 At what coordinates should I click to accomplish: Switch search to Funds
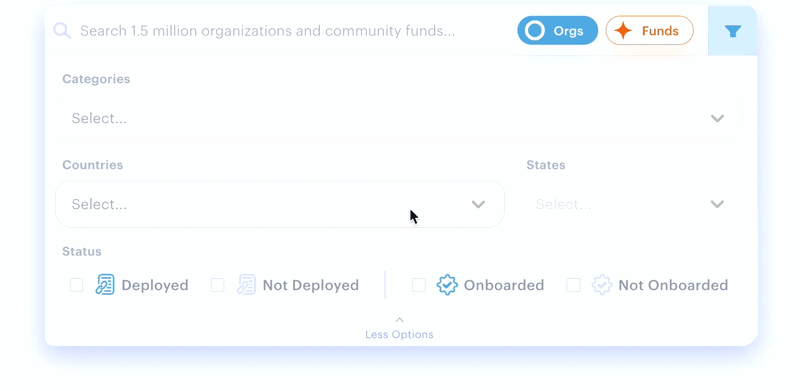coord(649,31)
